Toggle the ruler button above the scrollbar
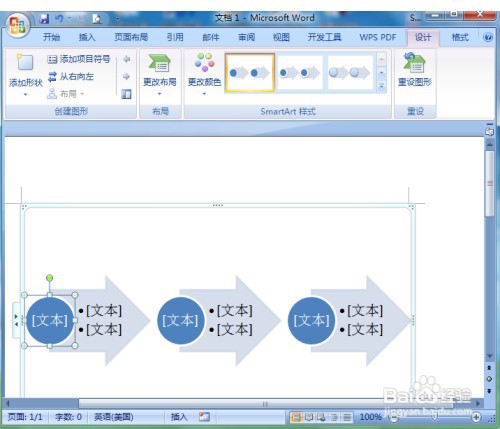This screenshot has height=429, width=500. tap(489, 131)
